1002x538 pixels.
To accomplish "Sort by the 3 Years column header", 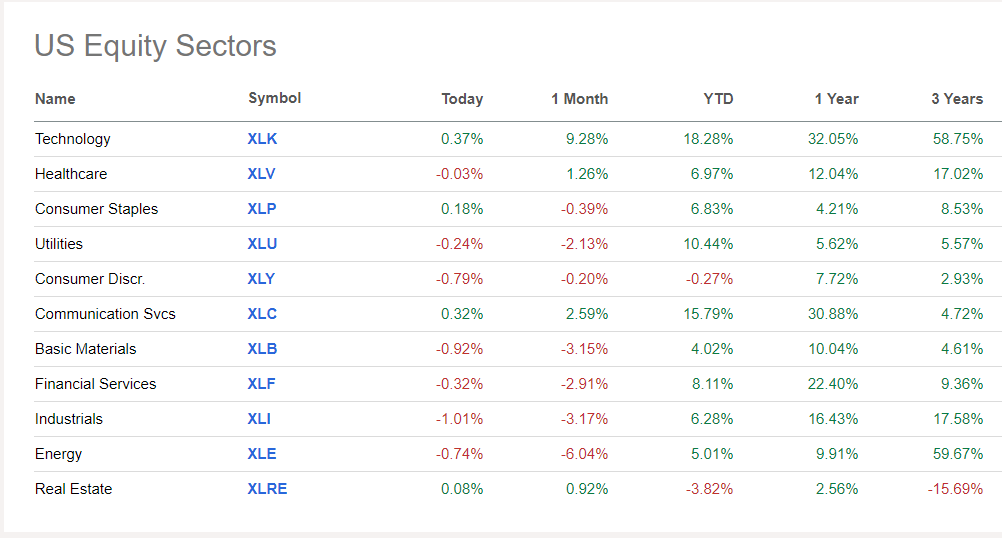I will tap(957, 99).
